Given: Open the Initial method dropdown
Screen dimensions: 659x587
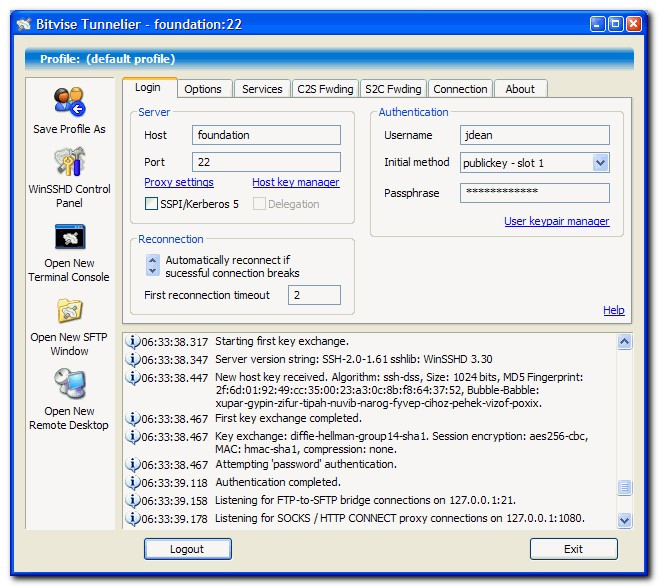Looking at the screenshot, I should tap(600, 163).
